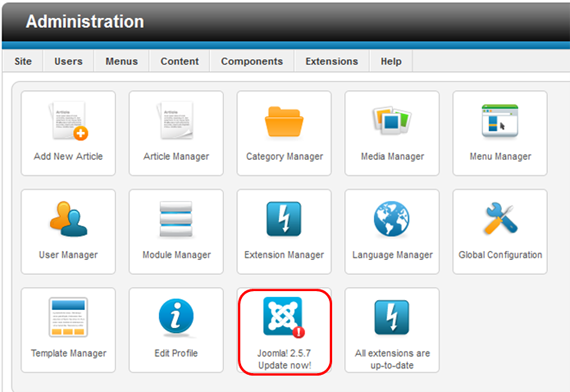Click the 'Template Manager' text link
The image size is (570, 392).
(68, 353)
